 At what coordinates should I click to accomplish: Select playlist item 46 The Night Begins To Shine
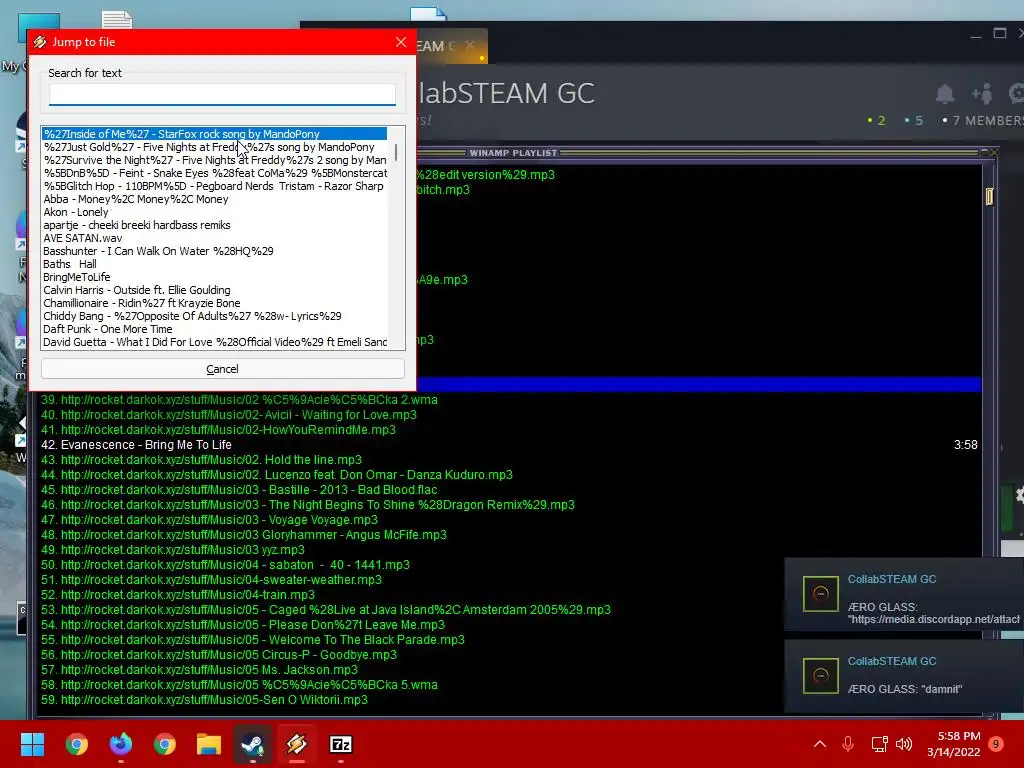pyautogui.click(x=509, y=505)
